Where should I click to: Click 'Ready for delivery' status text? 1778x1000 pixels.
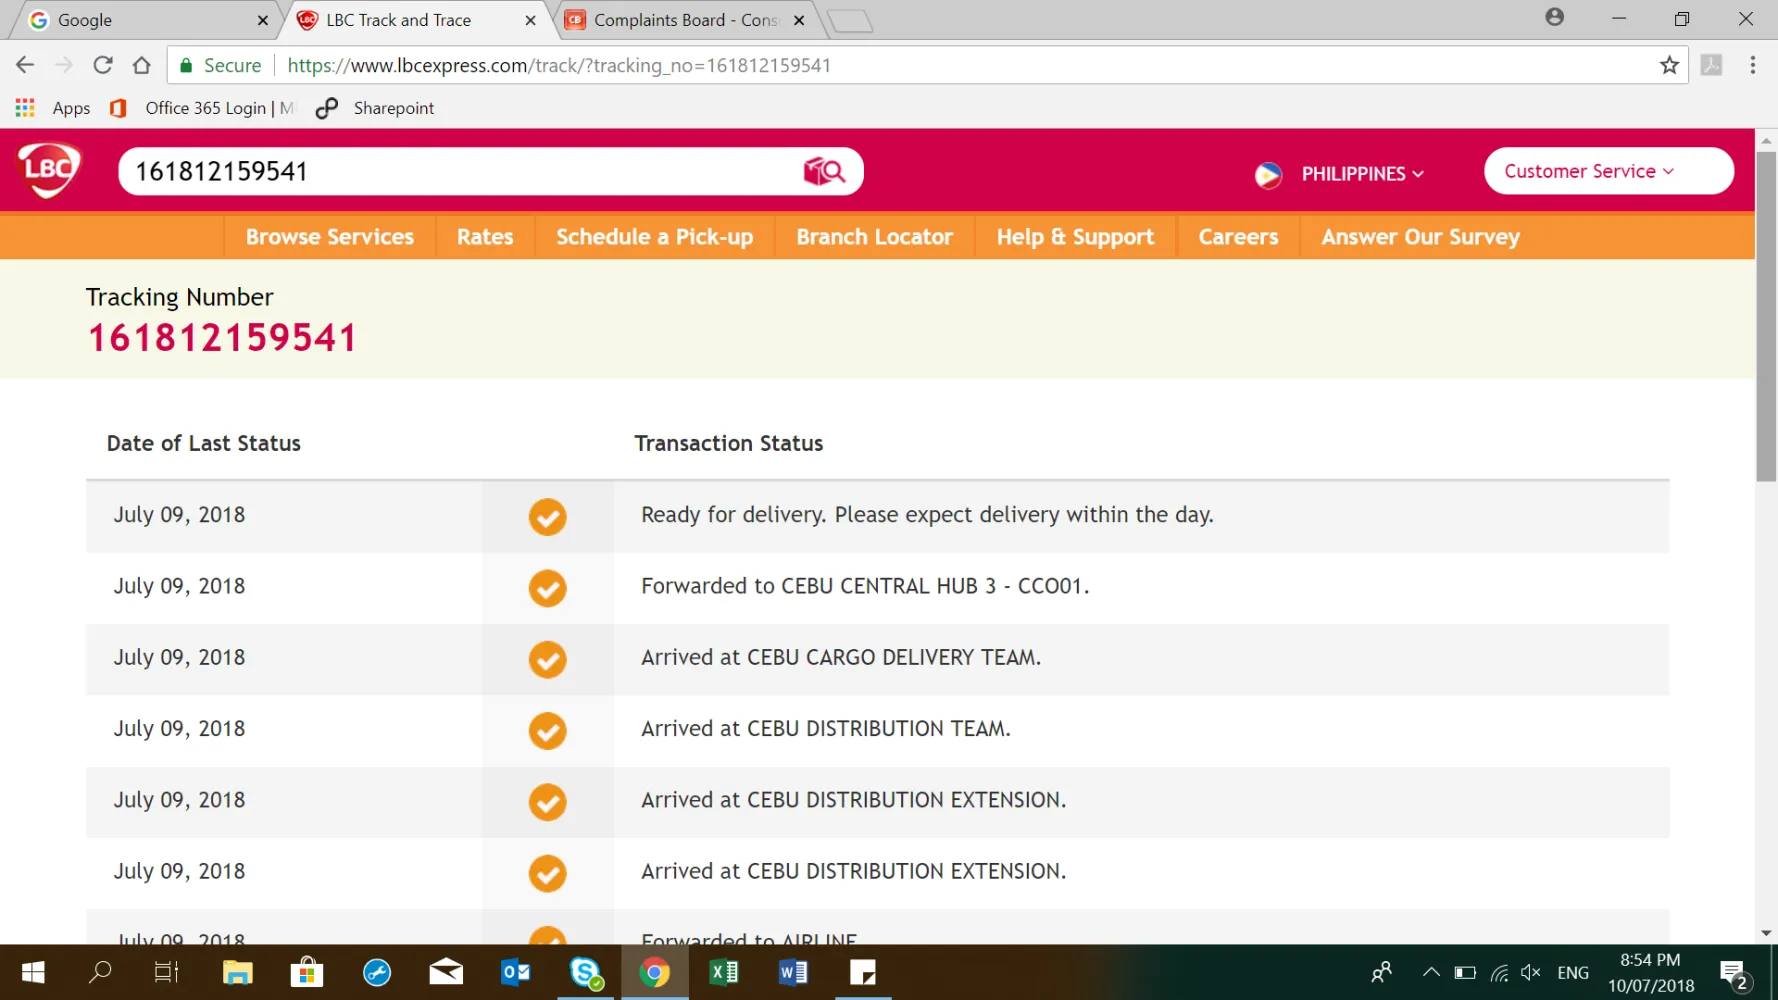tap(927, 515)
